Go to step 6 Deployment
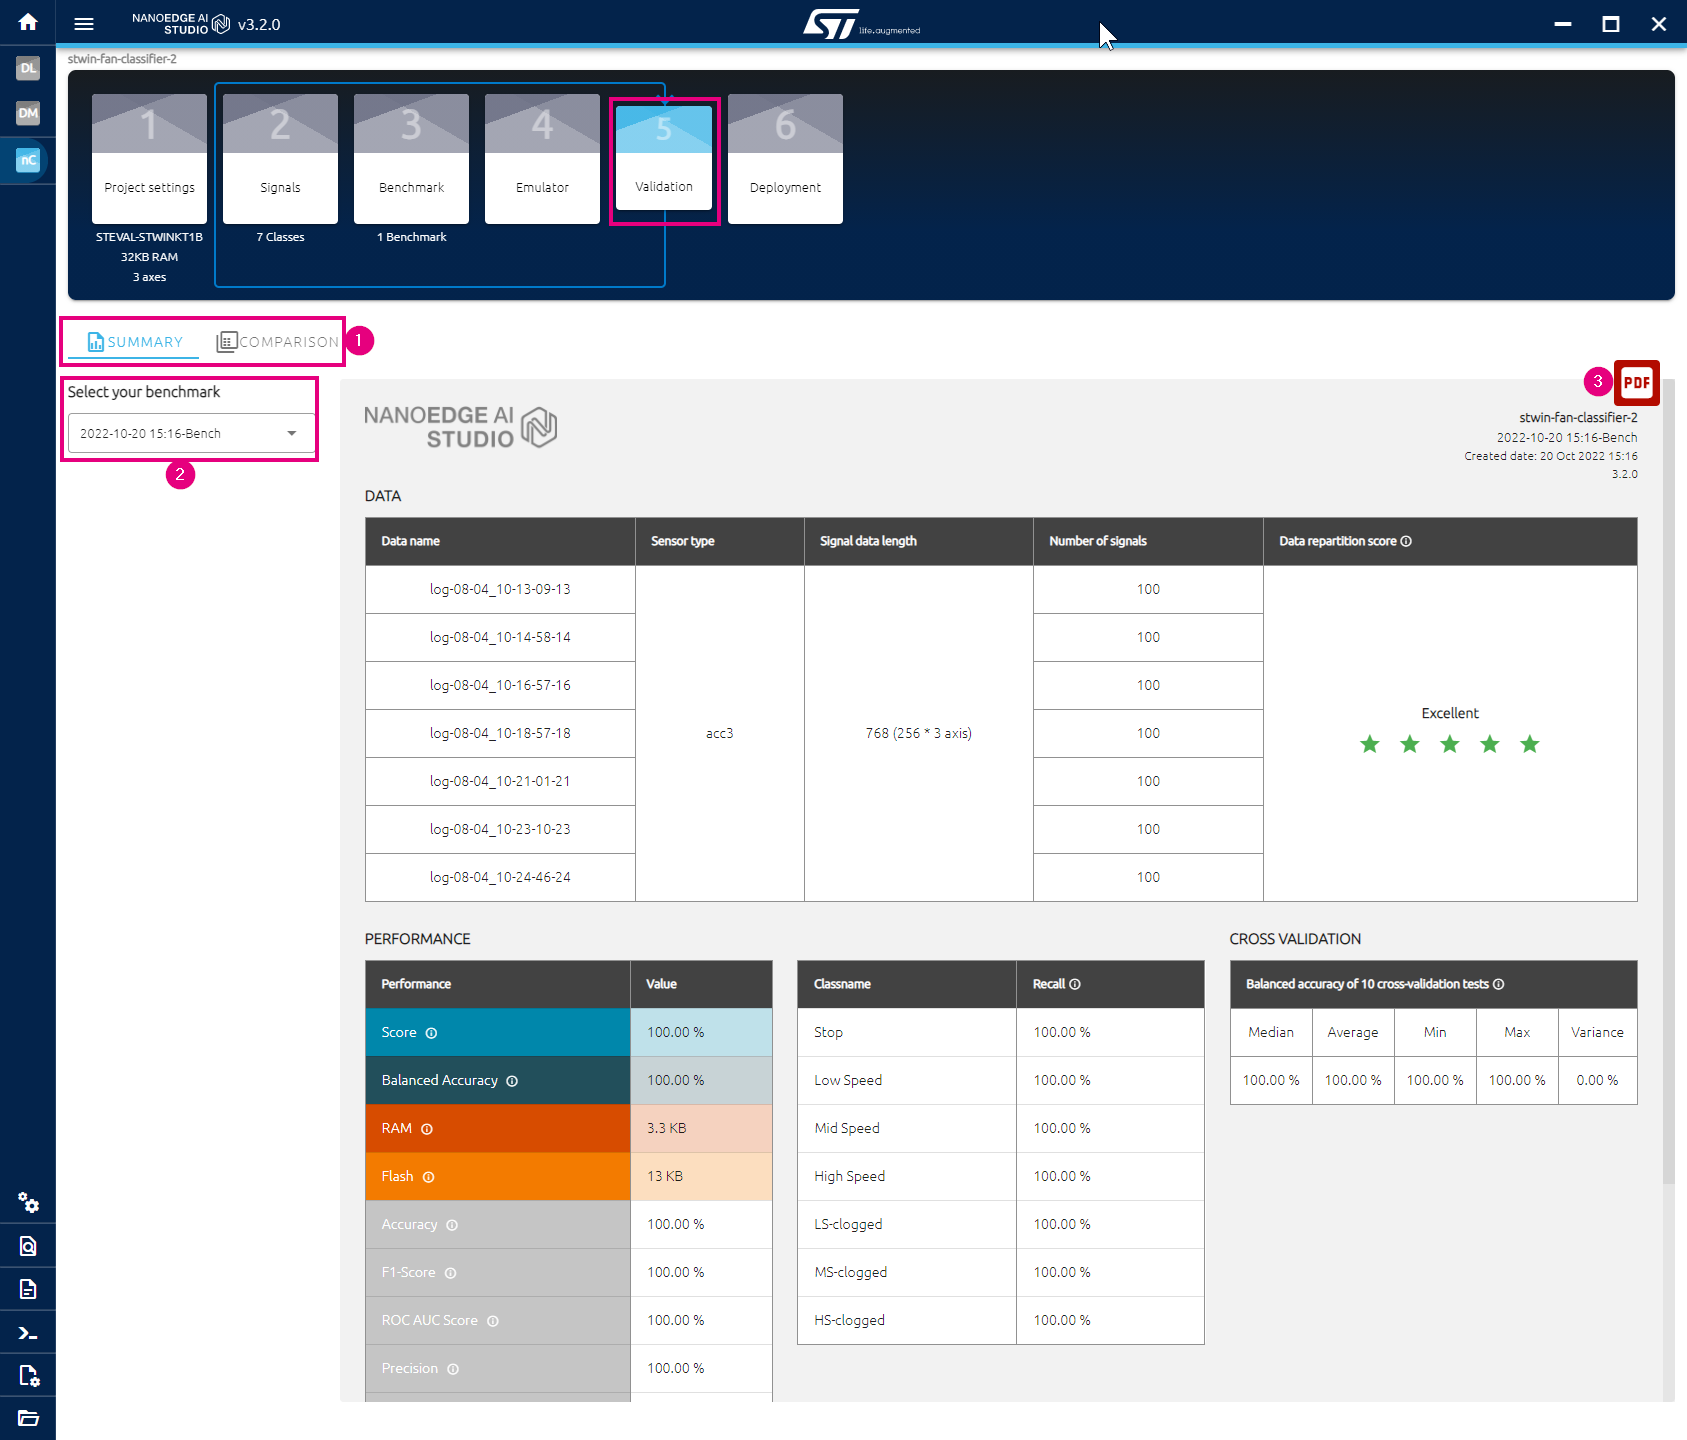Image resolution: width=1687 pixels, height=1440 pixels. [x=785, y=158]
